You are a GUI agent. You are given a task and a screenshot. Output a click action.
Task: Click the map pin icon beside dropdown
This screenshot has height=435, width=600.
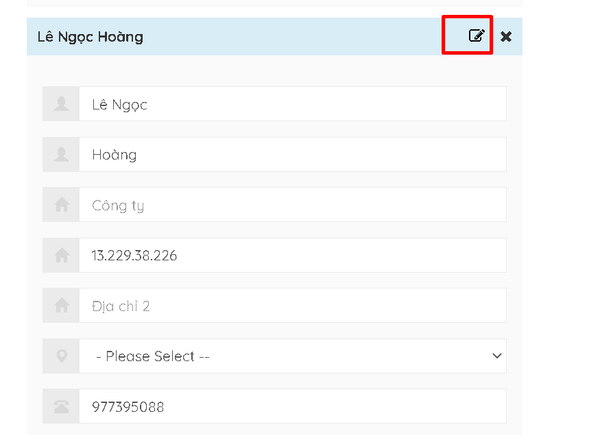point(61,356)
